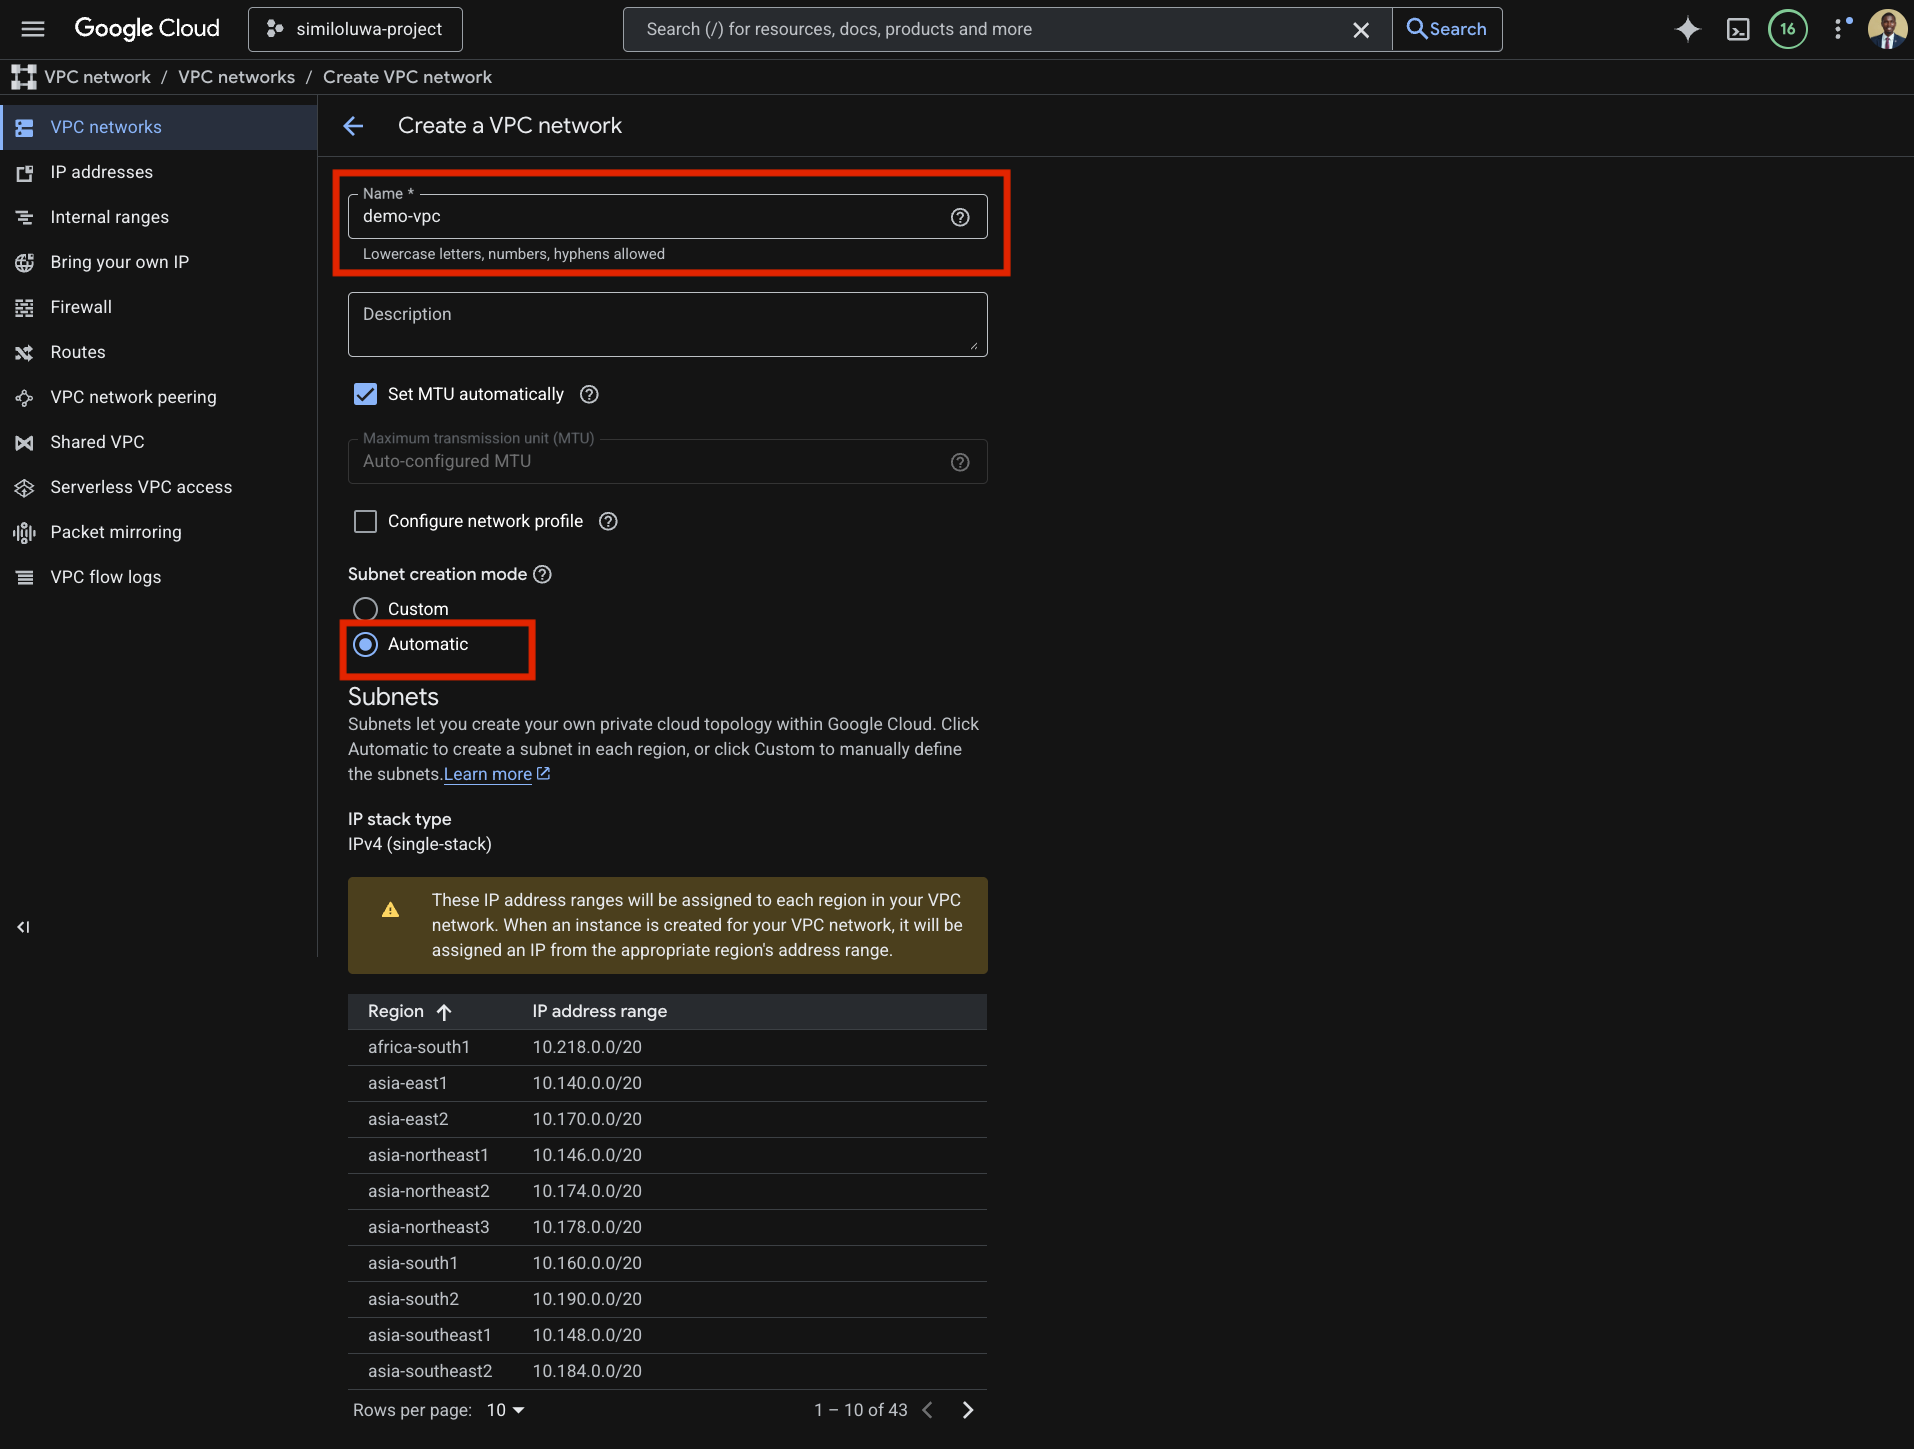Open Firewall in the sidebar
Image resolution: width=1914 pixels, height=1449 pixels.
[x=81, y=307]
